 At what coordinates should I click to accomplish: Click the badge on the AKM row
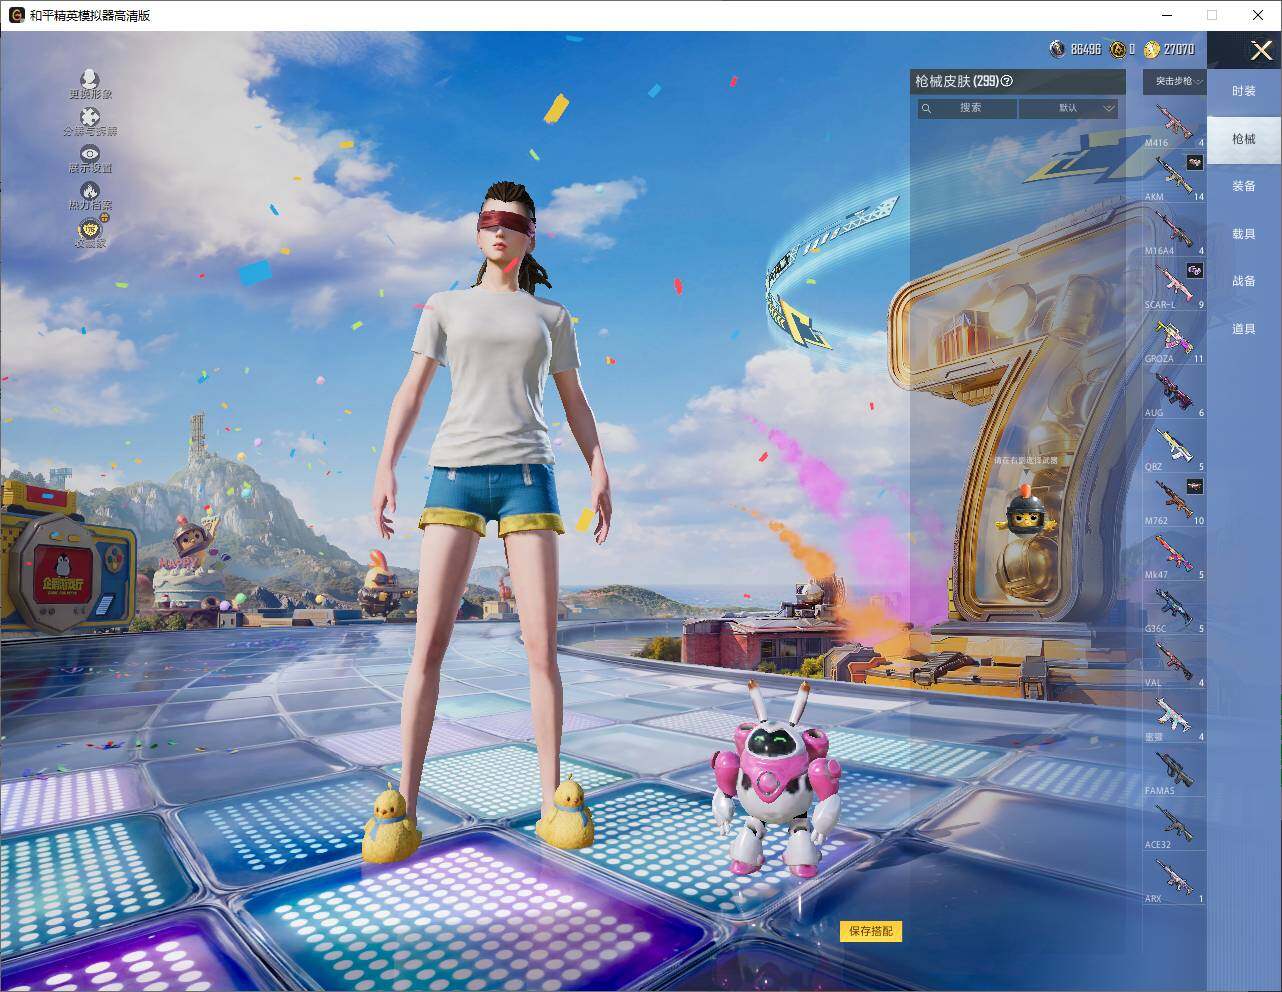(1194, 162)
